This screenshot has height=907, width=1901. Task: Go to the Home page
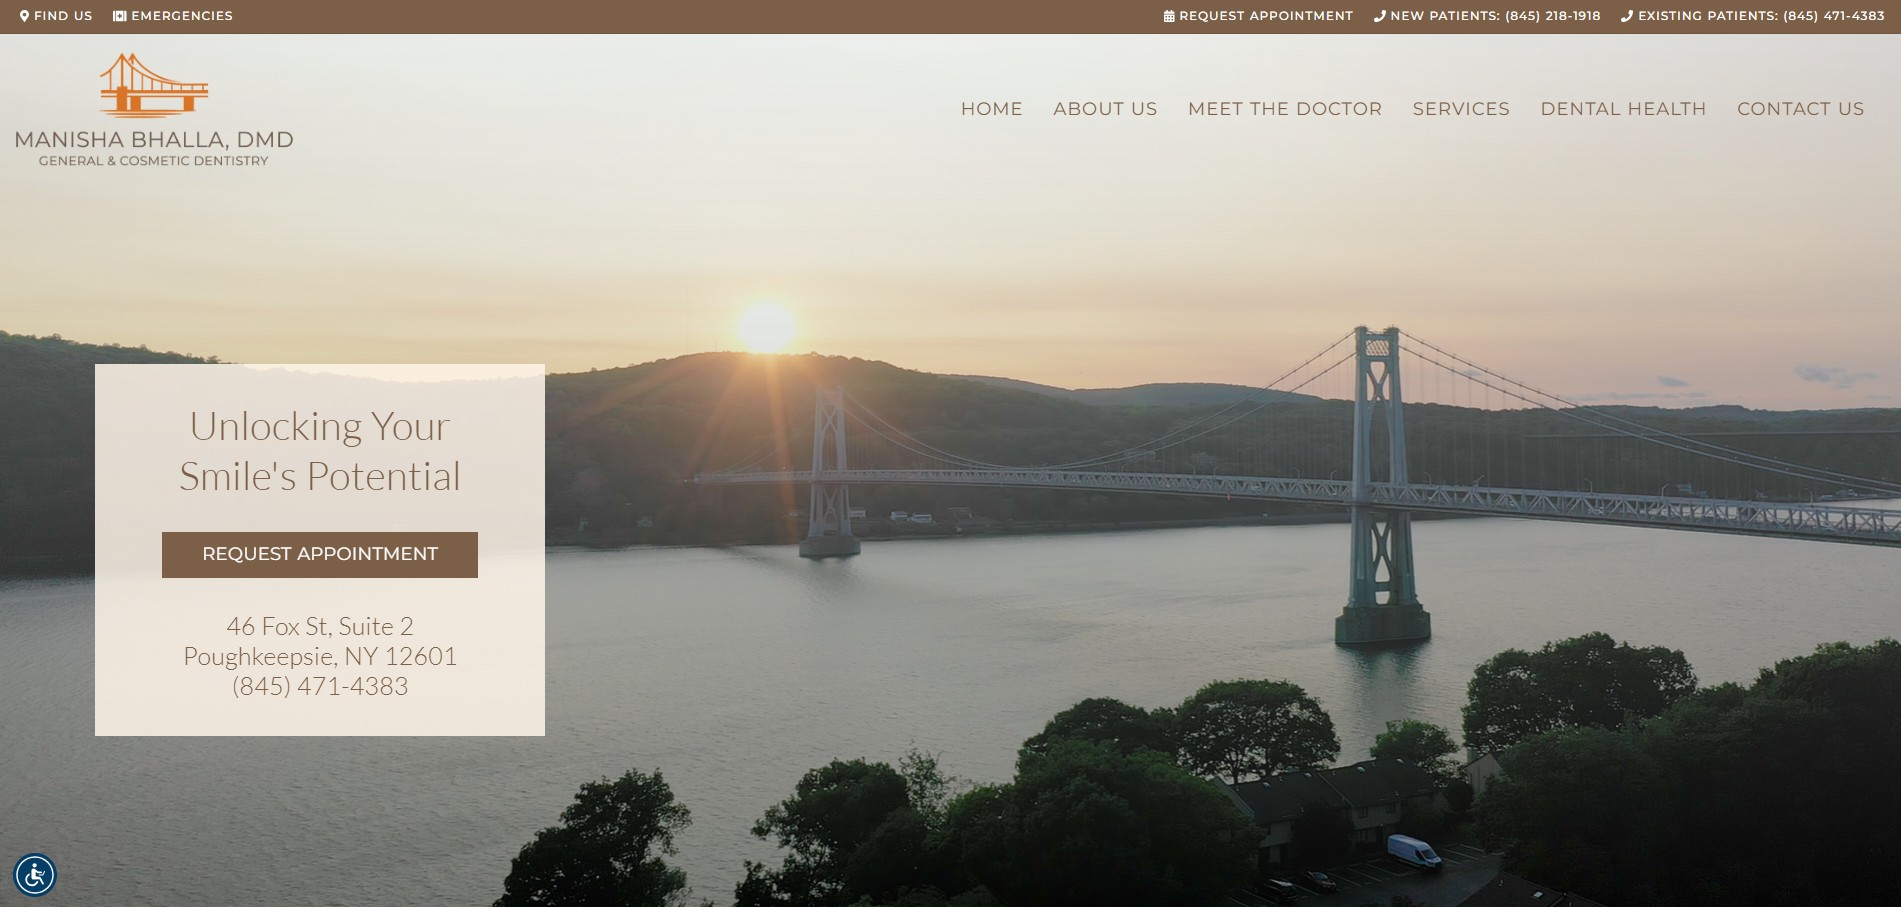[x=991, y=109]
